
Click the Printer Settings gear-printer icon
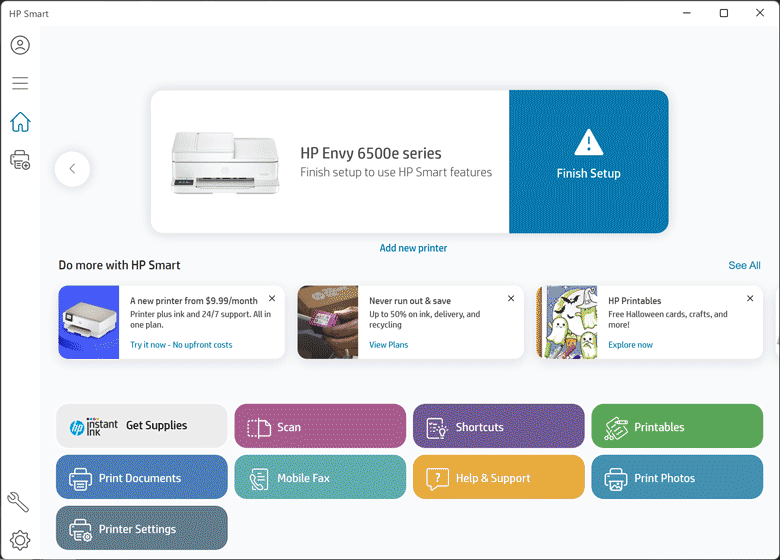(x=80, y=530)
